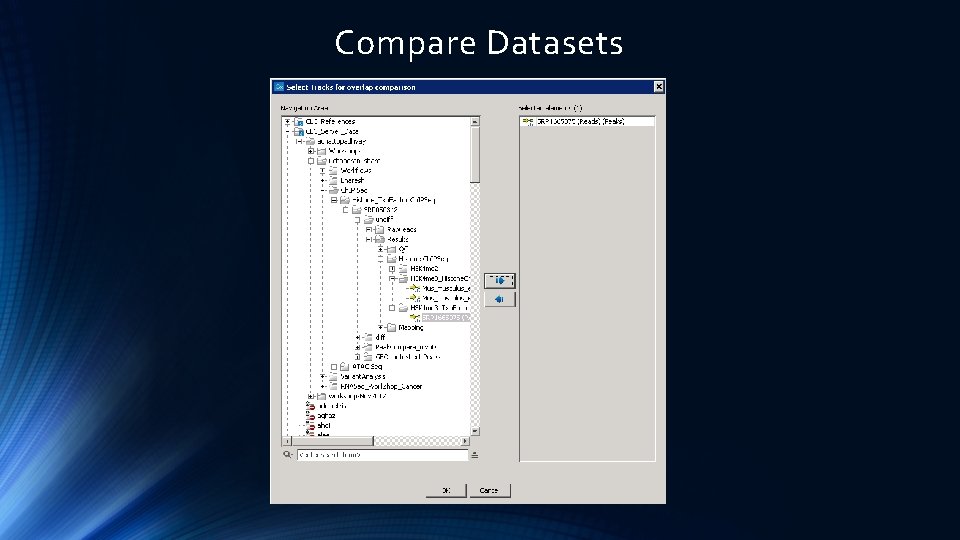
Task: Select the 'diff' tree item
Action: click(x=380, y=337)
